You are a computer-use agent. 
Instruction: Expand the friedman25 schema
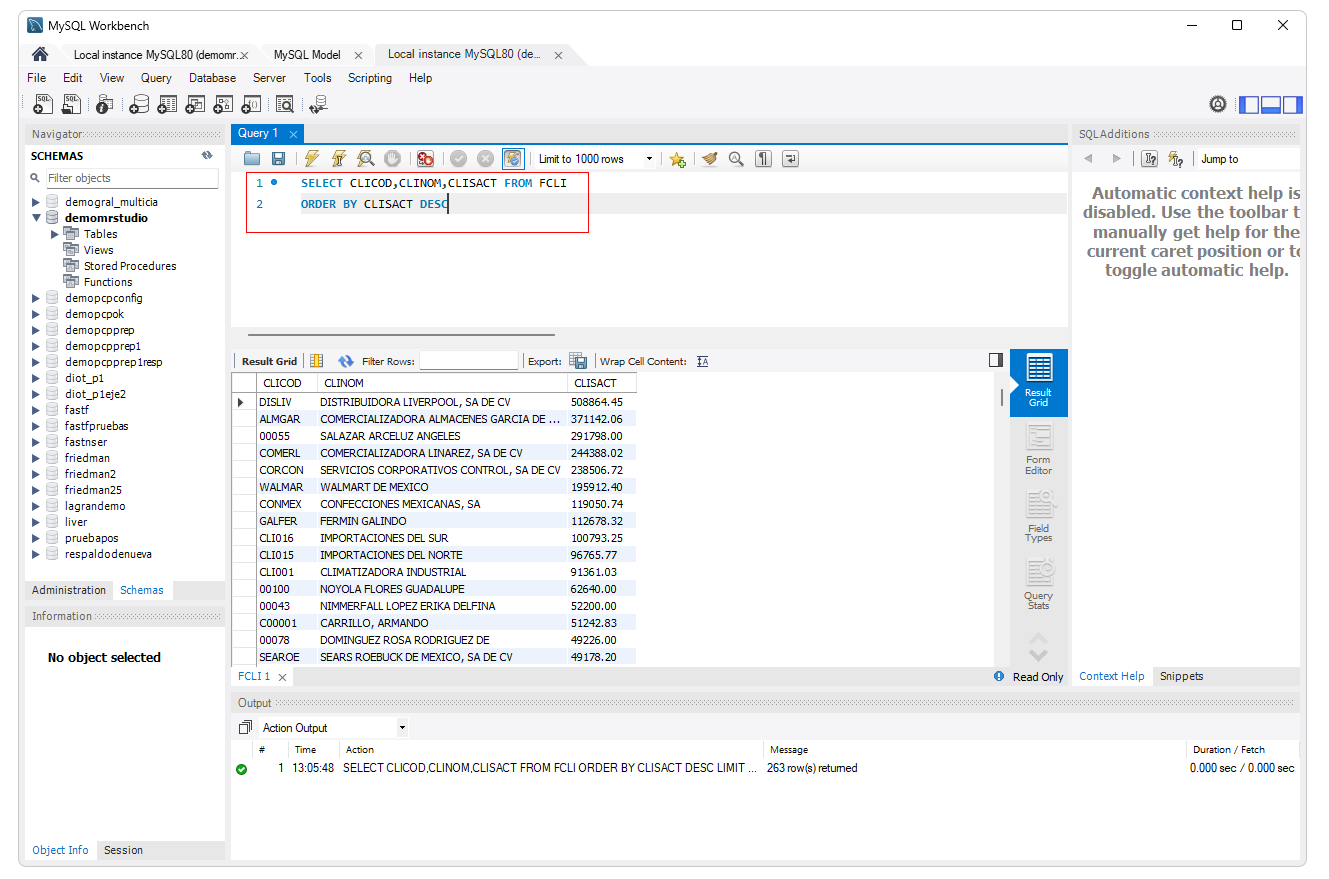click(37, 490)
